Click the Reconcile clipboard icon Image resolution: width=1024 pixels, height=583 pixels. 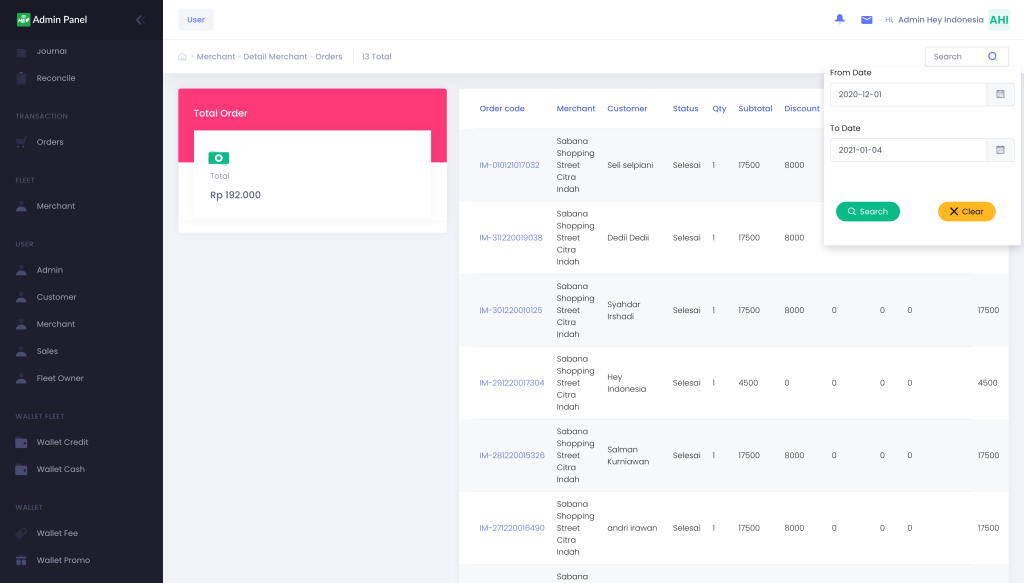(x=22, y=78)
